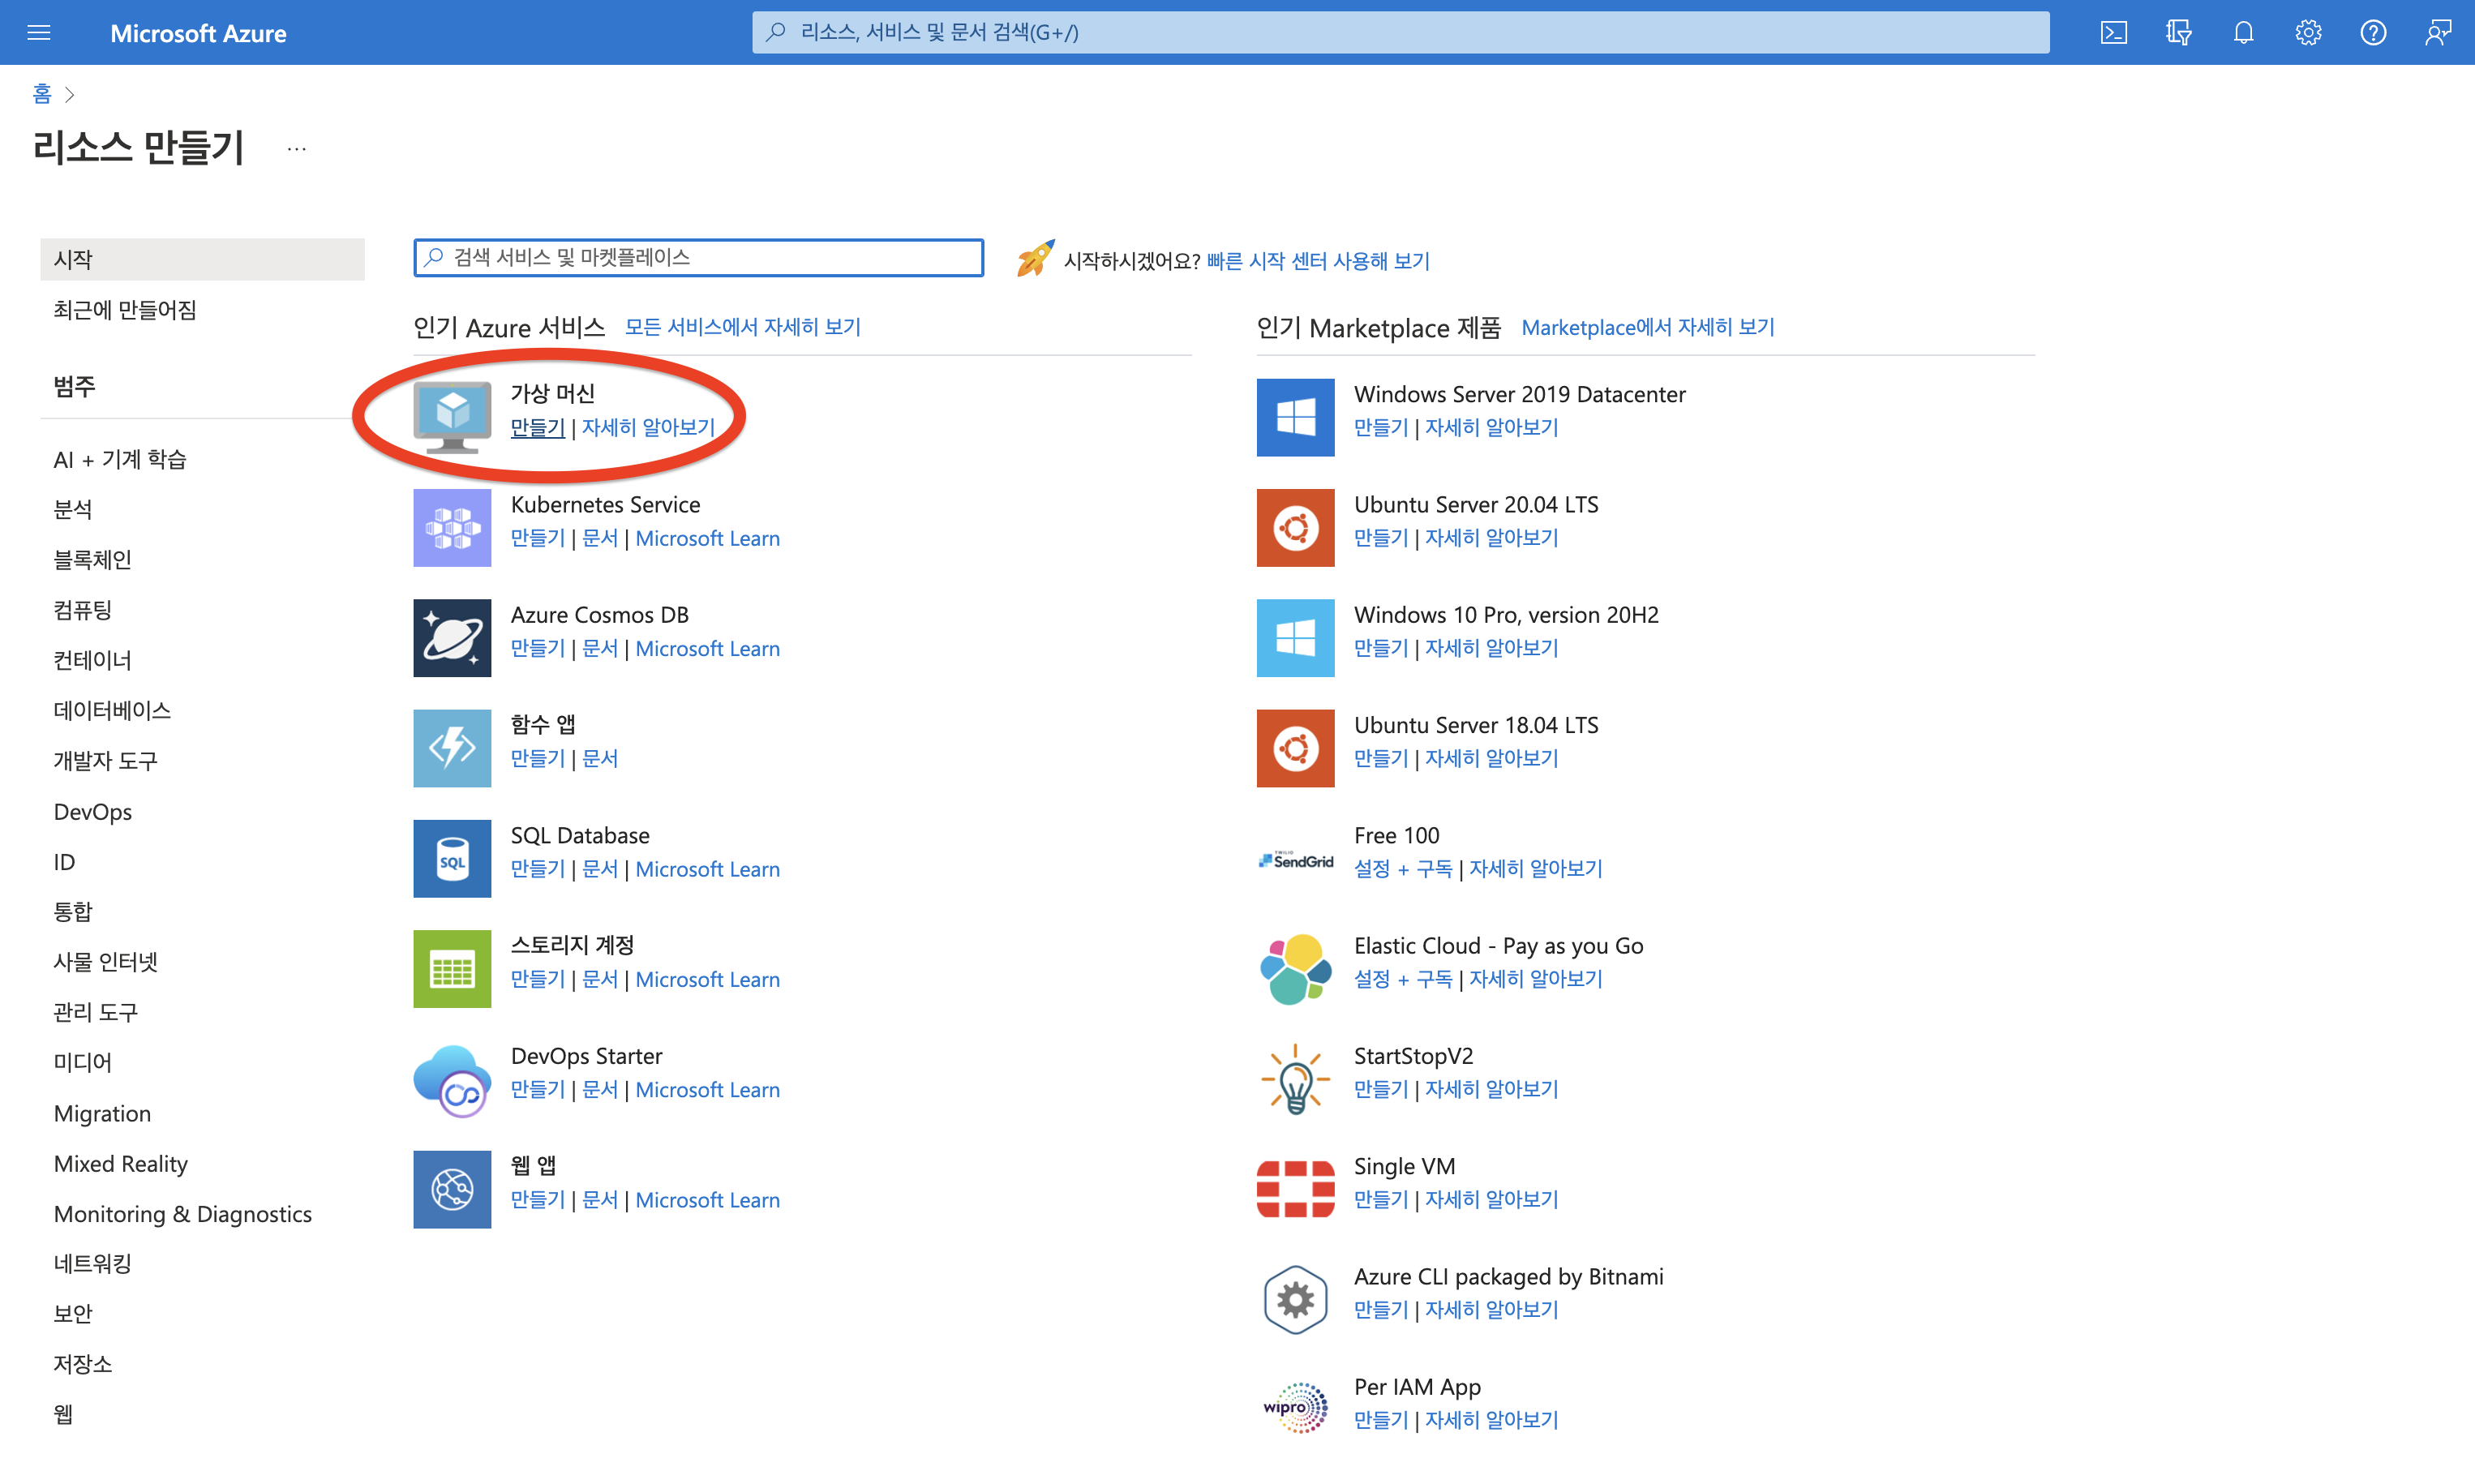Click the Per IAM App wipro logo

point(1295,1408)
